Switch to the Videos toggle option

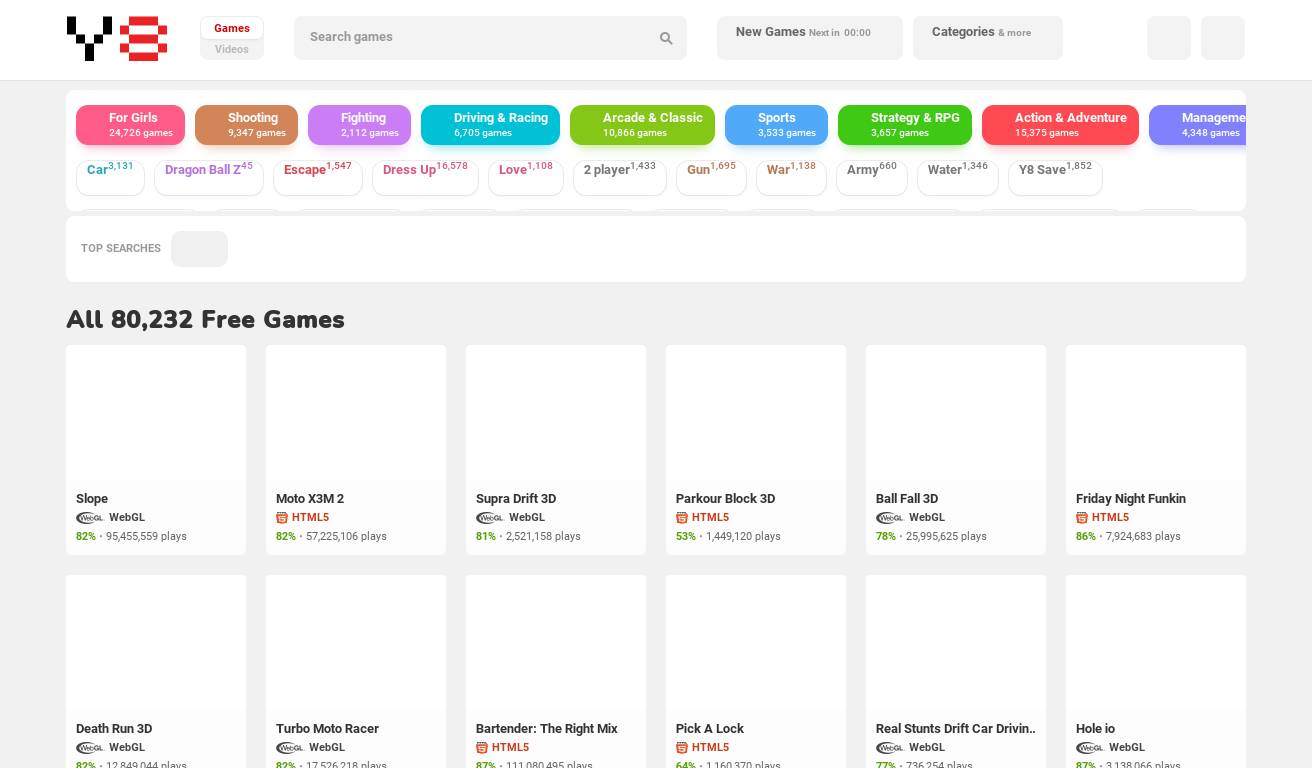coord(232,49)
